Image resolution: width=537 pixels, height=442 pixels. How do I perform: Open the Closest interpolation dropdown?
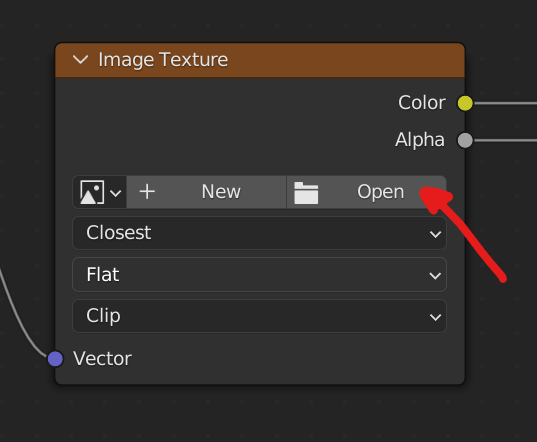tap(259, 233)
